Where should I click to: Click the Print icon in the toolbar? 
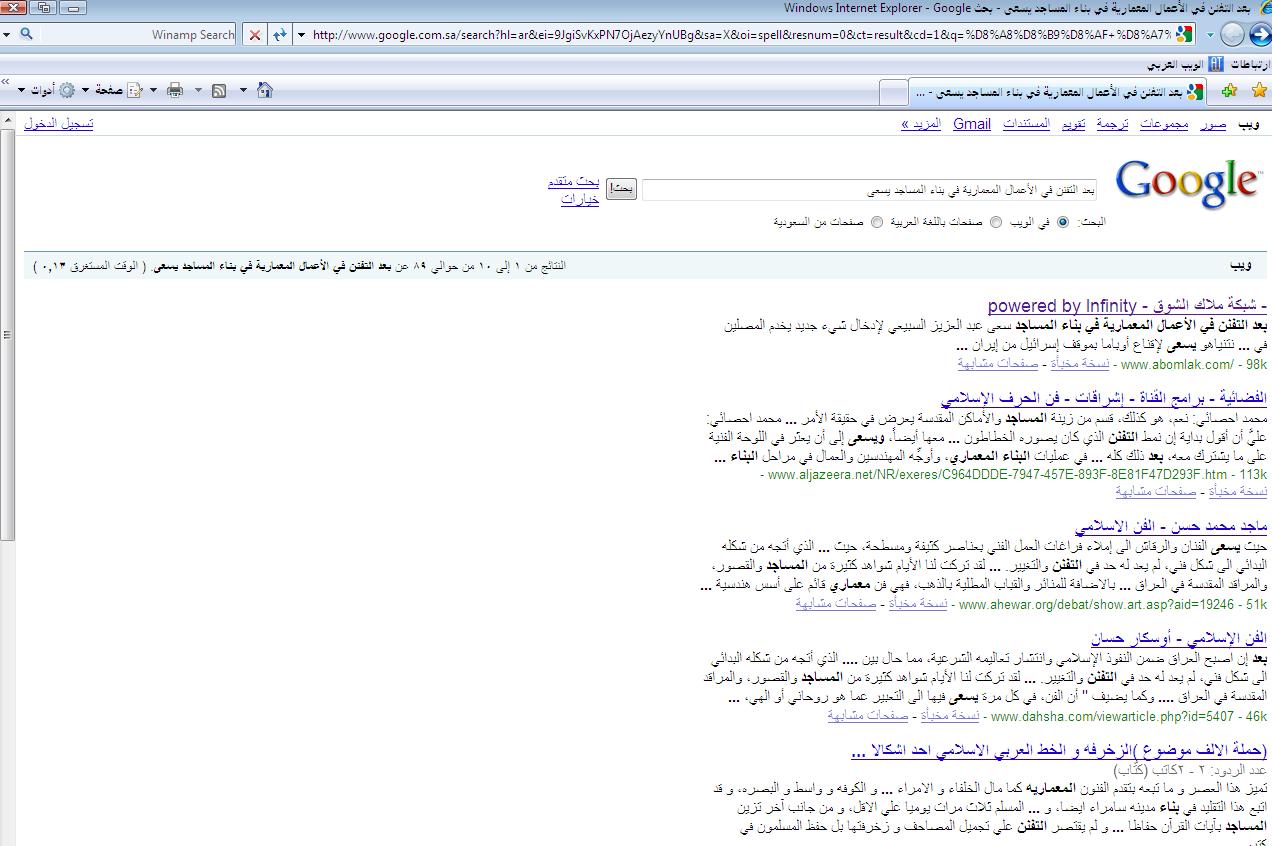(x=175, y=90)
